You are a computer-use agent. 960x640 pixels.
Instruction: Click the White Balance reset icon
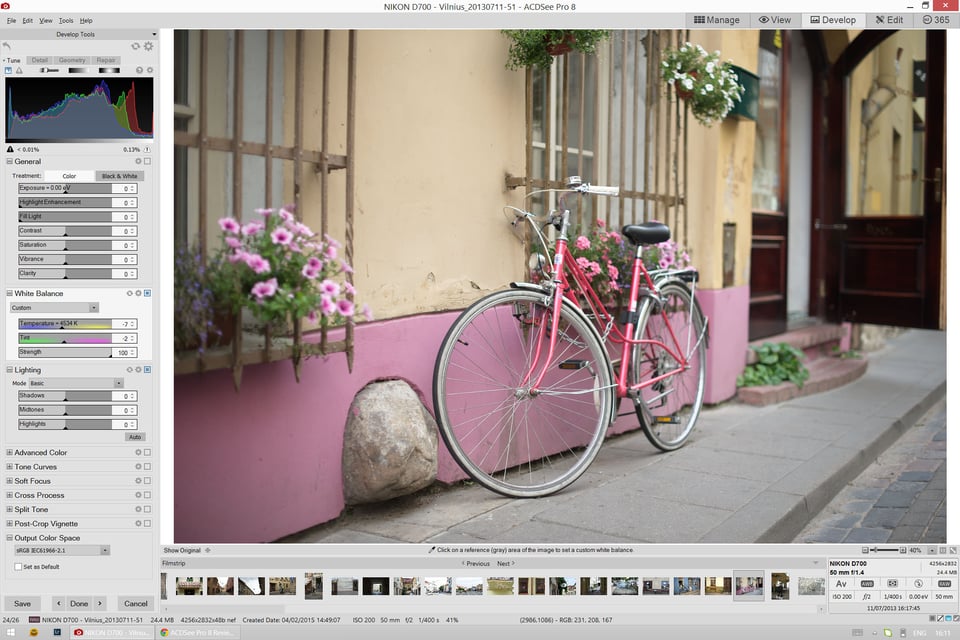(x=130, y=293)
